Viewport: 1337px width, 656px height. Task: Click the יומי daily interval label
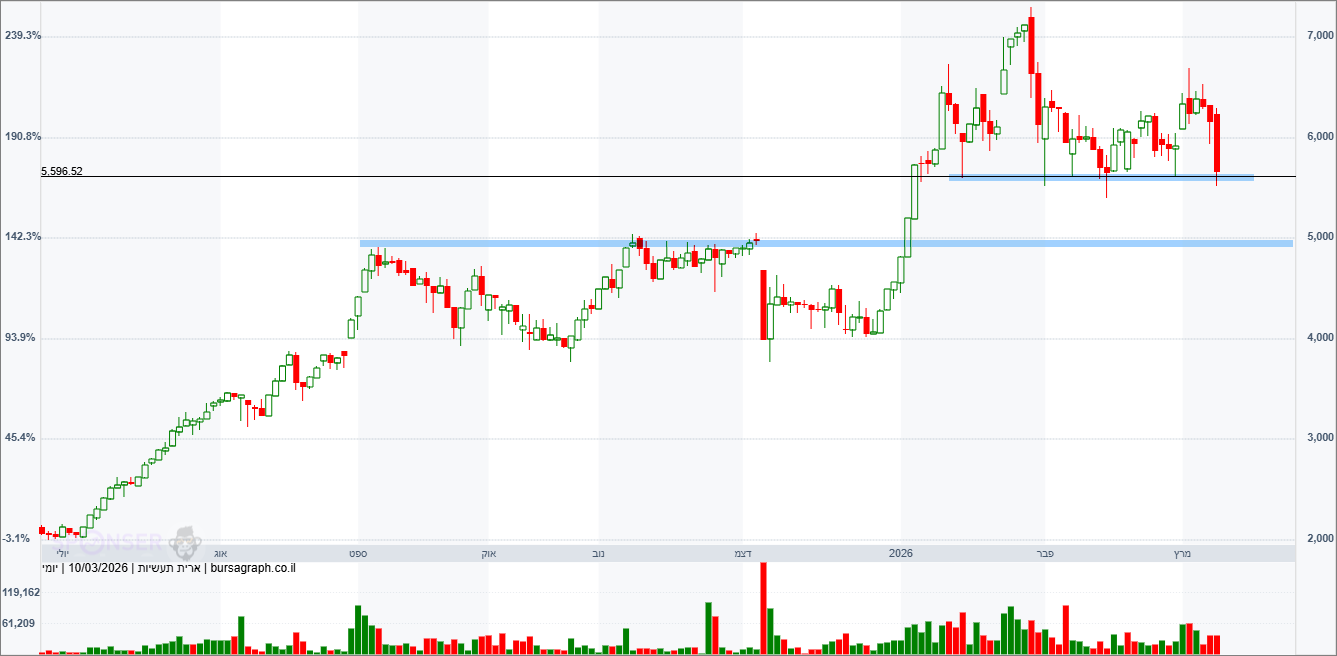50,569
